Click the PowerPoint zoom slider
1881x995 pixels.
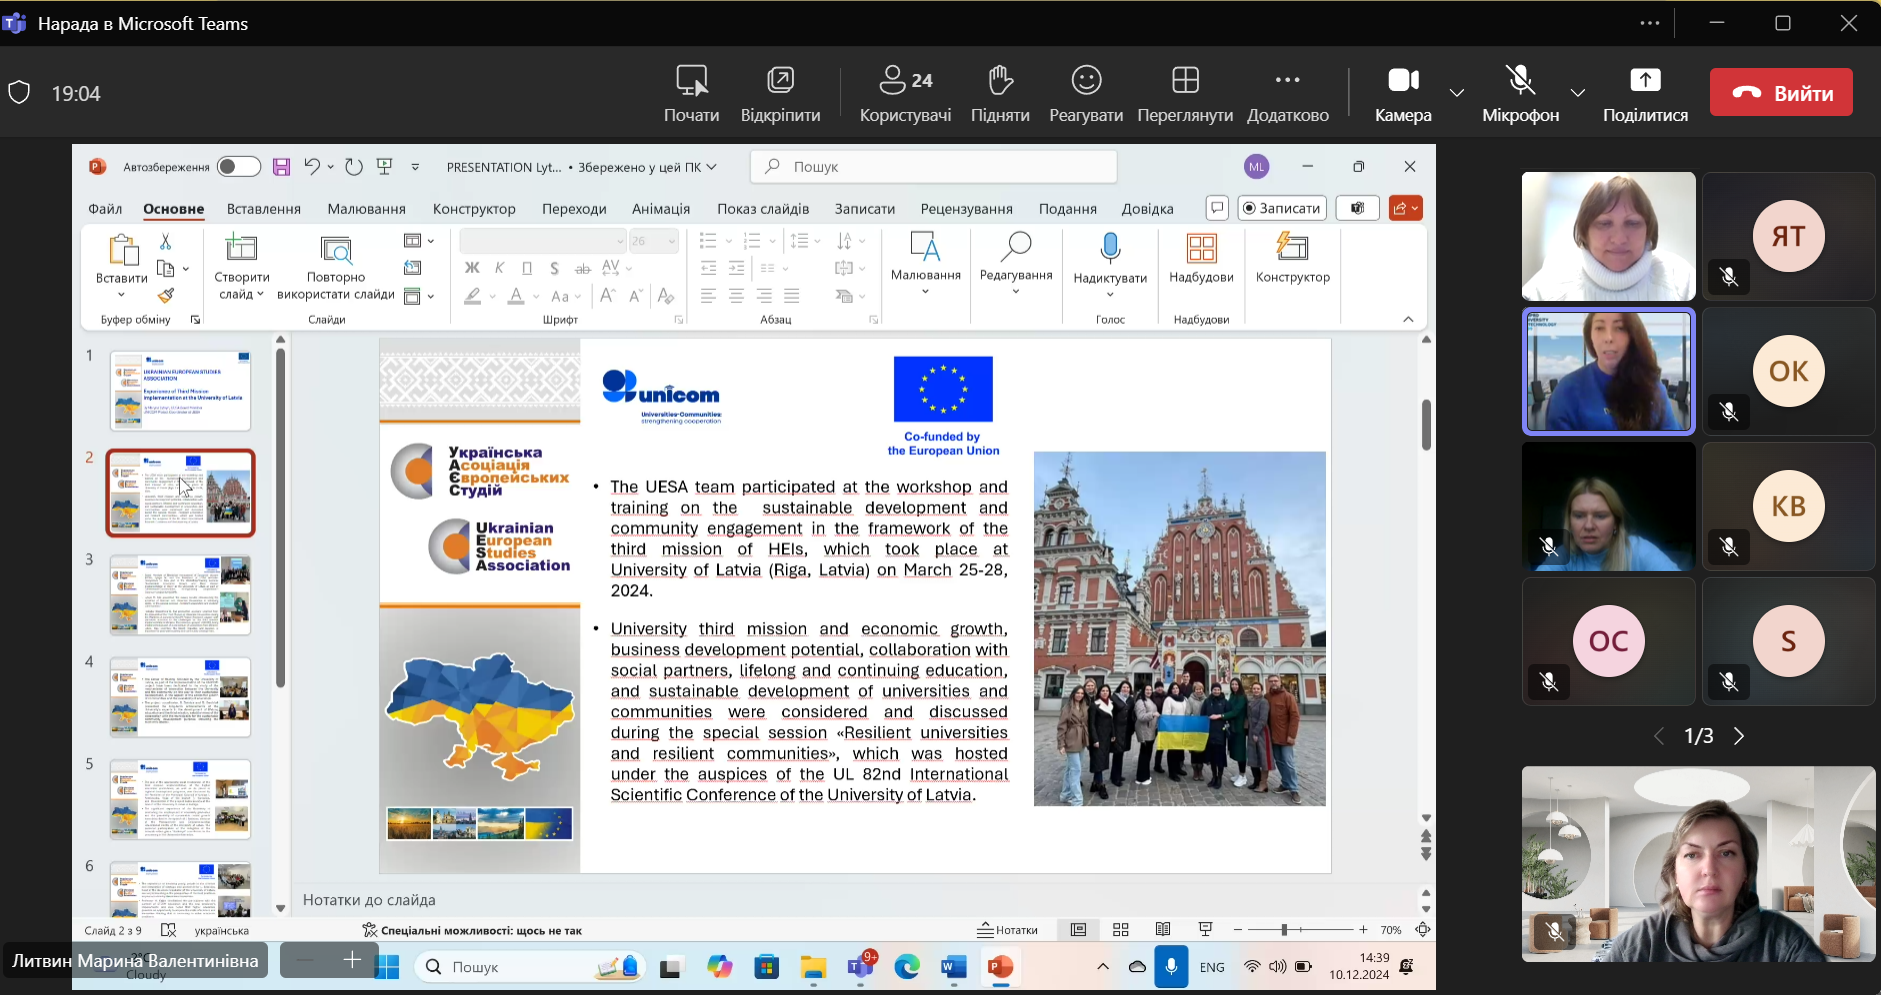1284,930
